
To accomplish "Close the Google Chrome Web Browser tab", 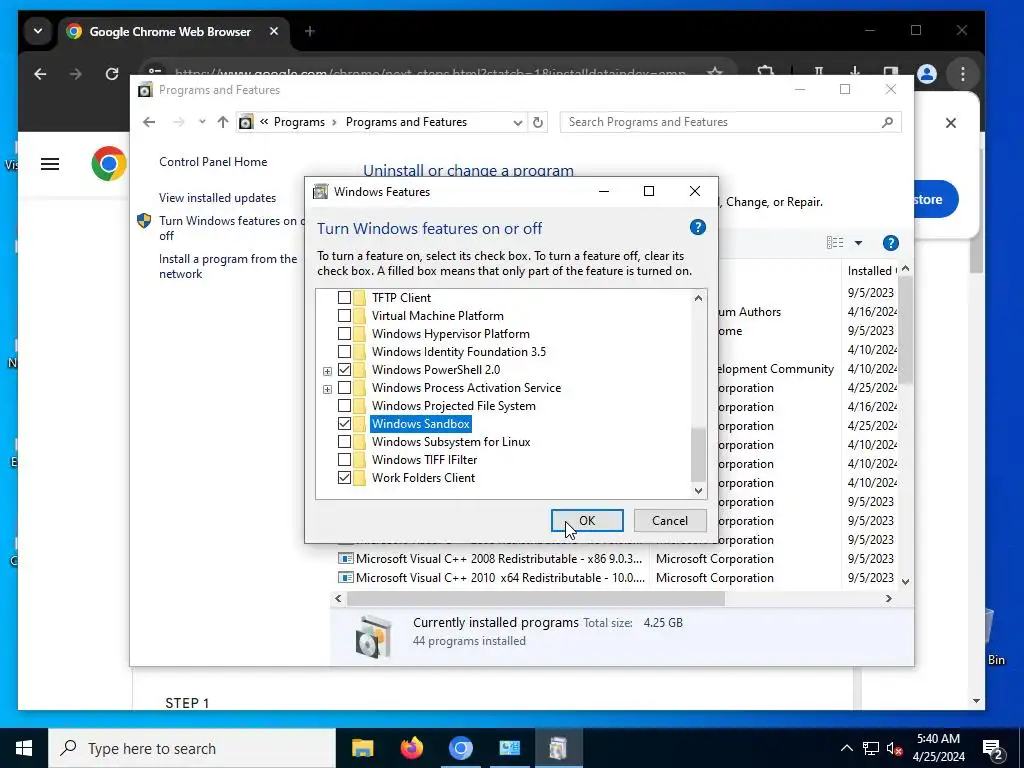I will [x=274, y=31].
